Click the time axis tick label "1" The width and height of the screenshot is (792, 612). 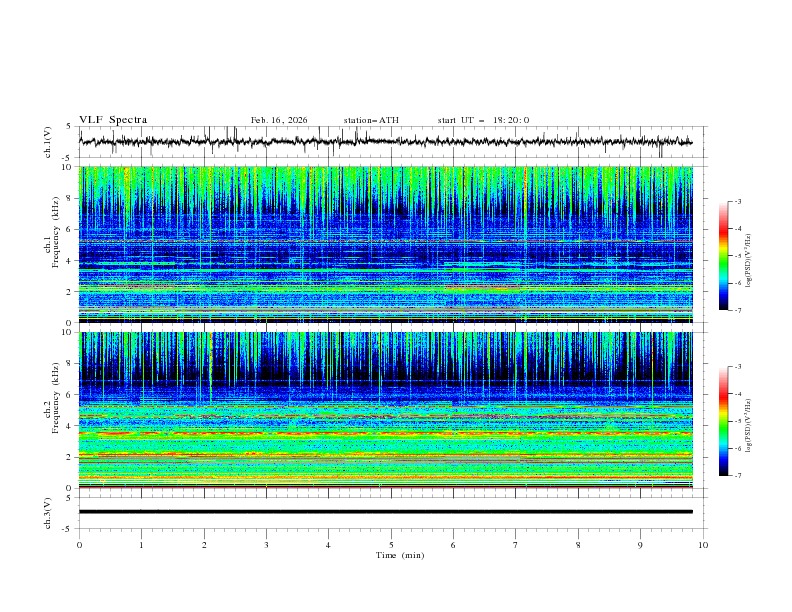141,545
